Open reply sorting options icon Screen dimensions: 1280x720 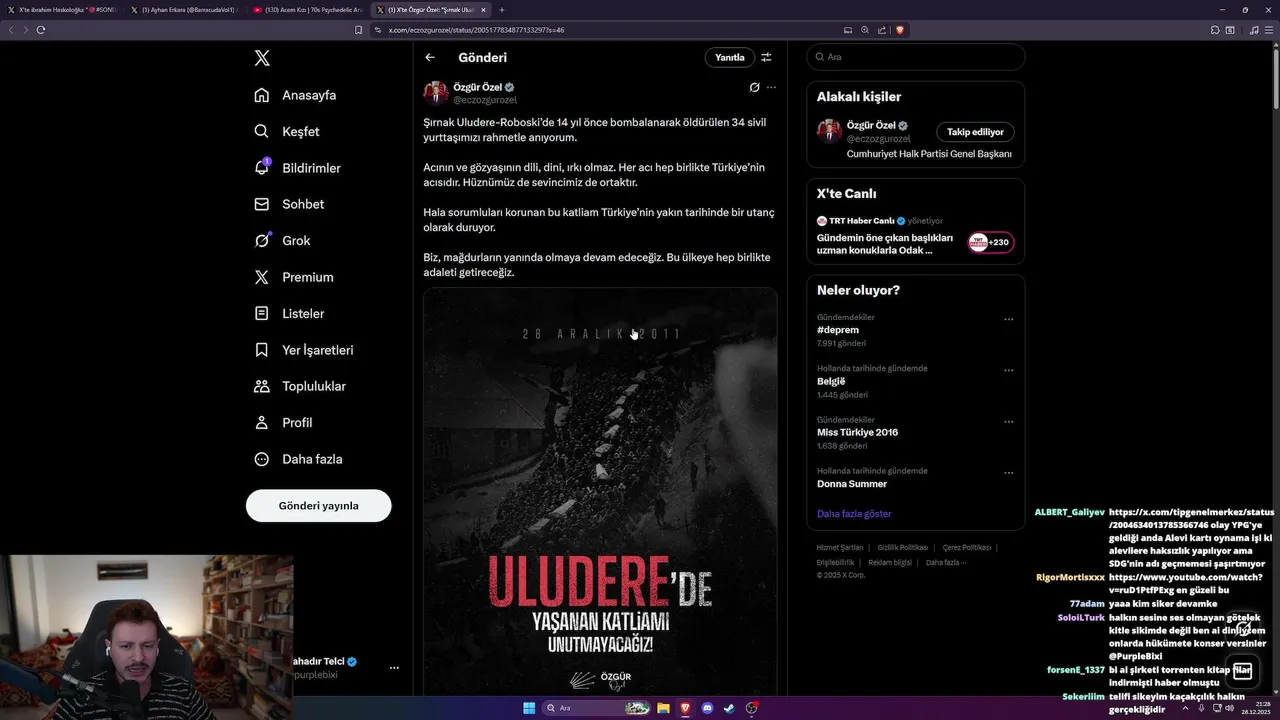[x=766, y=57]
